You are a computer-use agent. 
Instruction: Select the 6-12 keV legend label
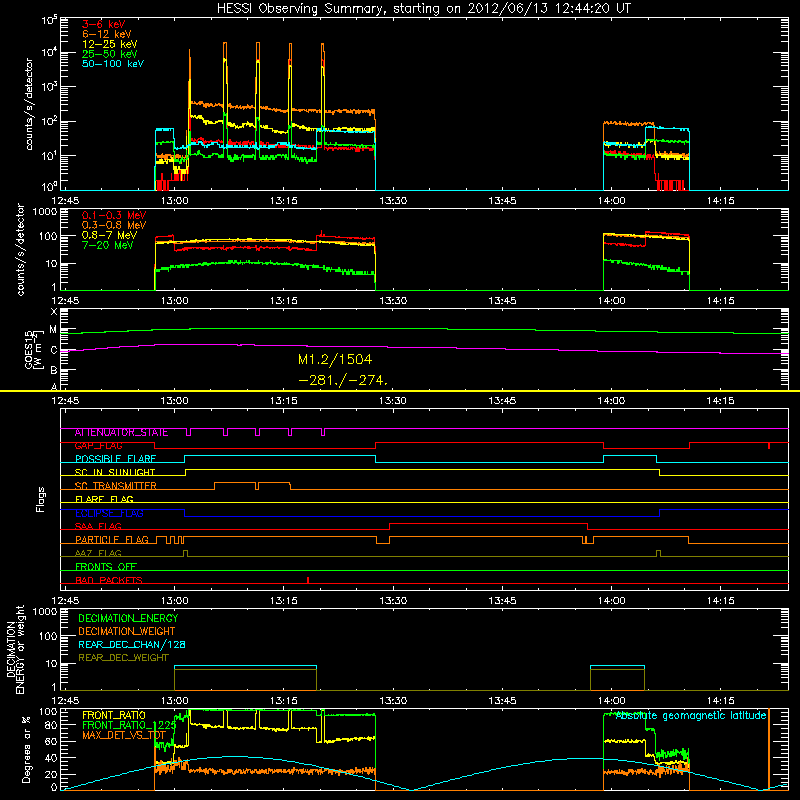click(x=106, y=34)
